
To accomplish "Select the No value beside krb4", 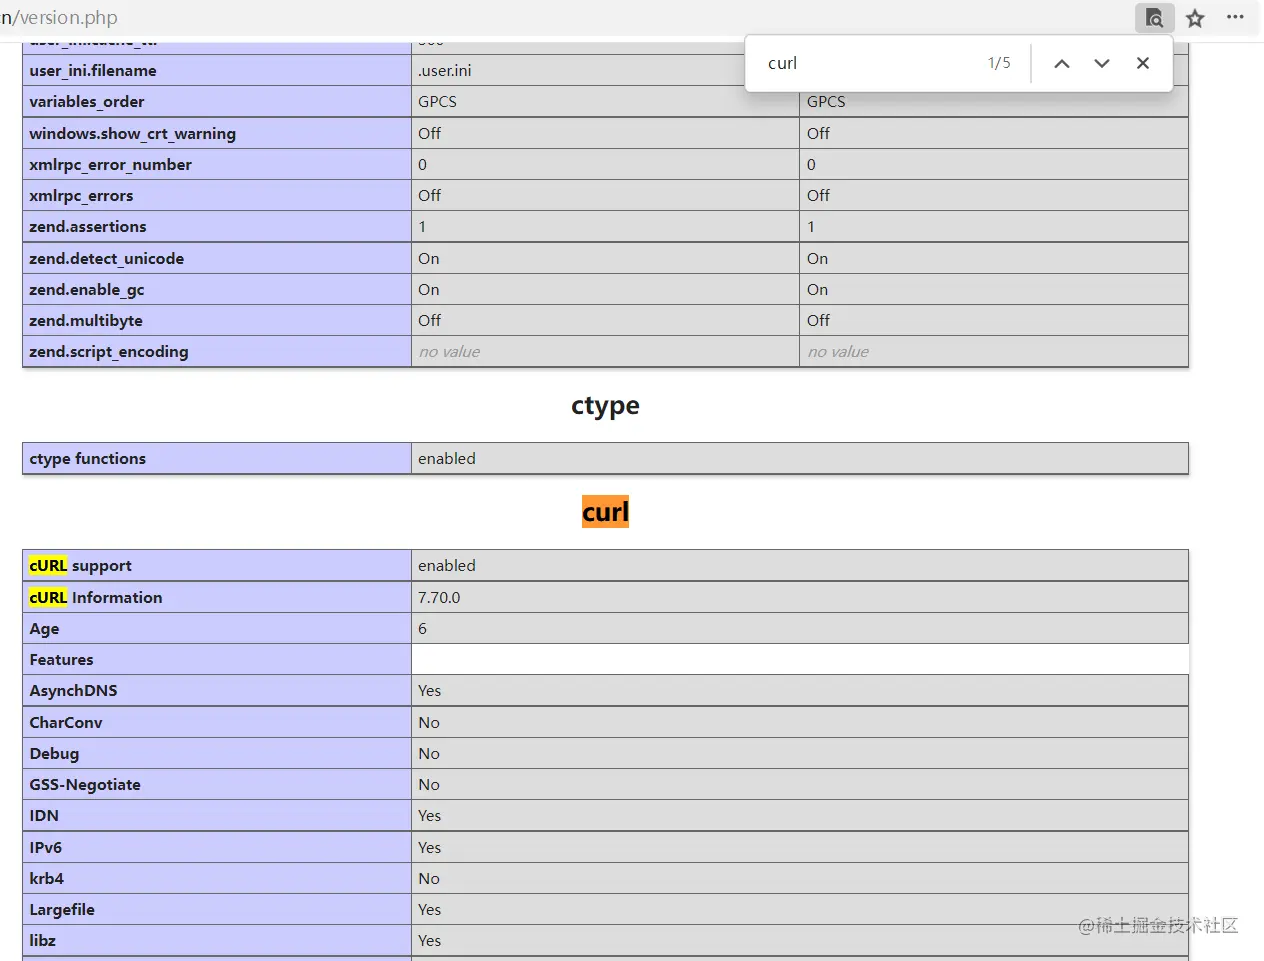I will [x=429, y=878].
